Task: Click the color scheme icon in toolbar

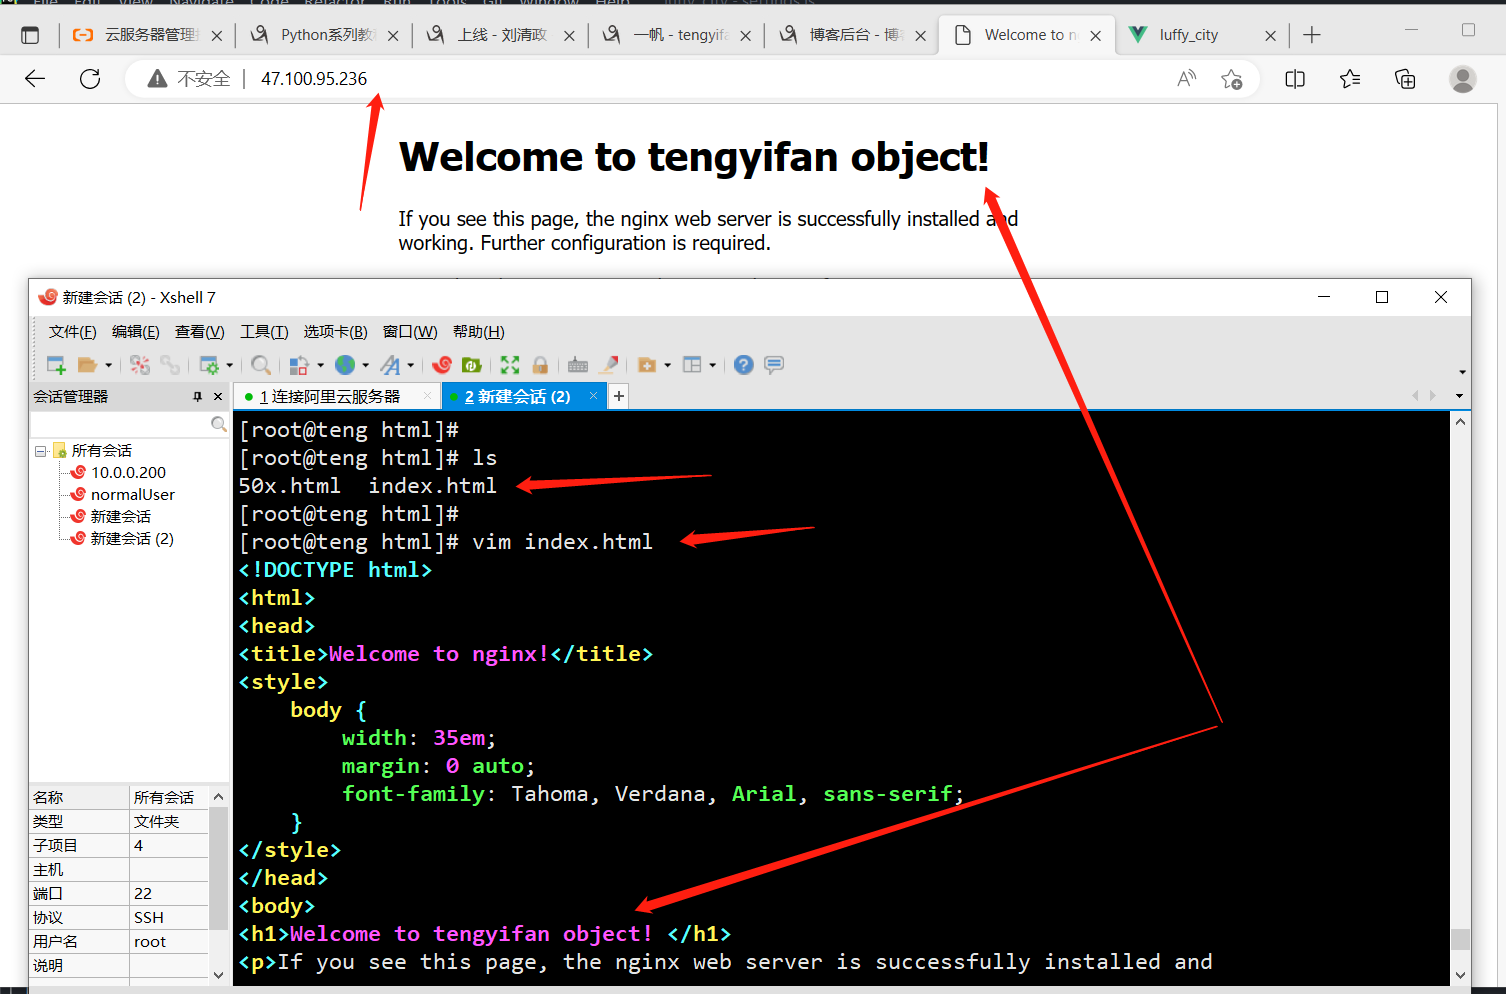Action: coord(298,365)
